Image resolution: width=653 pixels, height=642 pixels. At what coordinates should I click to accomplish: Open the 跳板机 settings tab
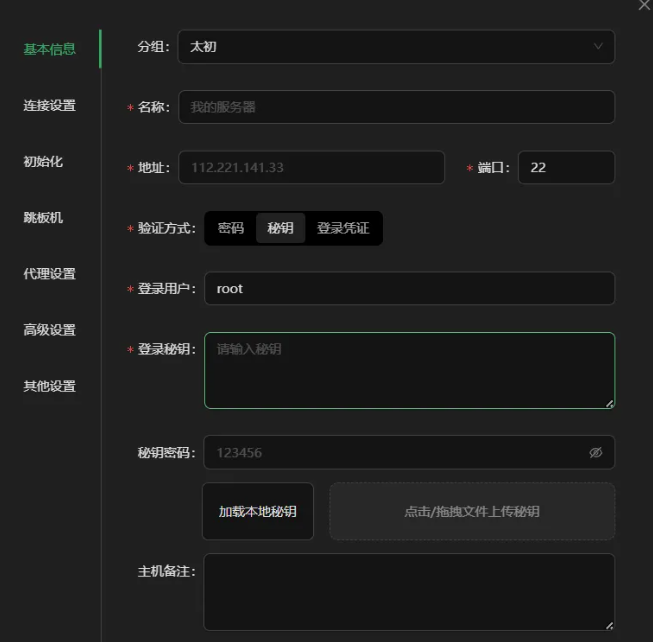pyautogui.click(x=43, y=217)
